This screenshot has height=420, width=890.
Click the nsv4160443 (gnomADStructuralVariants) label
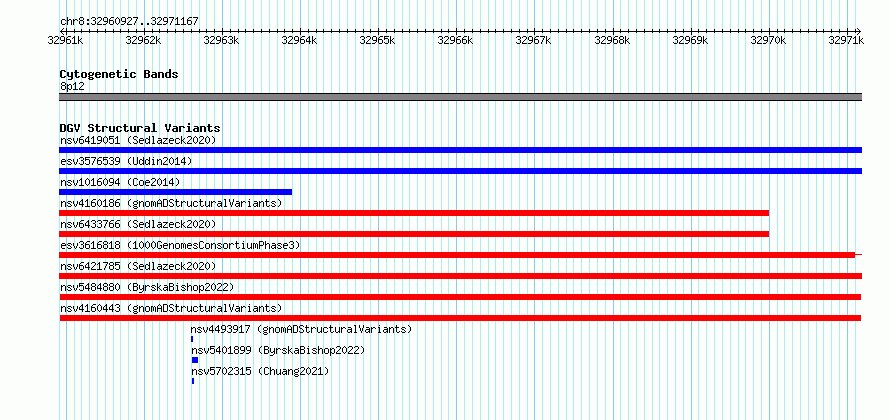(x=171, y=308)
